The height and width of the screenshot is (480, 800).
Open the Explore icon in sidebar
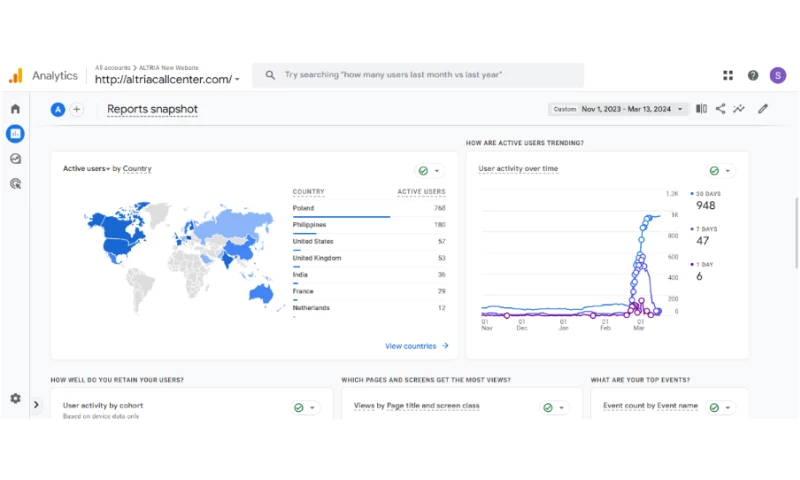pos(15,158)
